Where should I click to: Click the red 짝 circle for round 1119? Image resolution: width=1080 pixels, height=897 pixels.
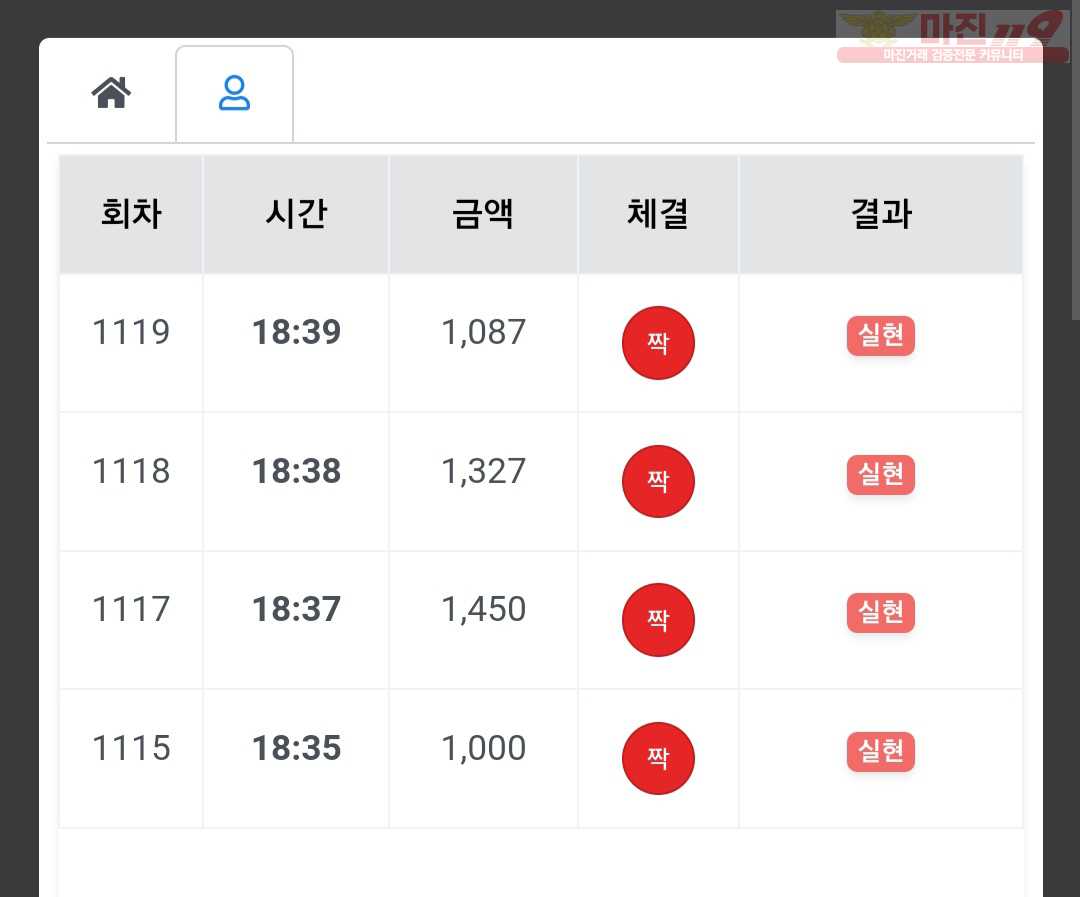(x=658, y=342)
